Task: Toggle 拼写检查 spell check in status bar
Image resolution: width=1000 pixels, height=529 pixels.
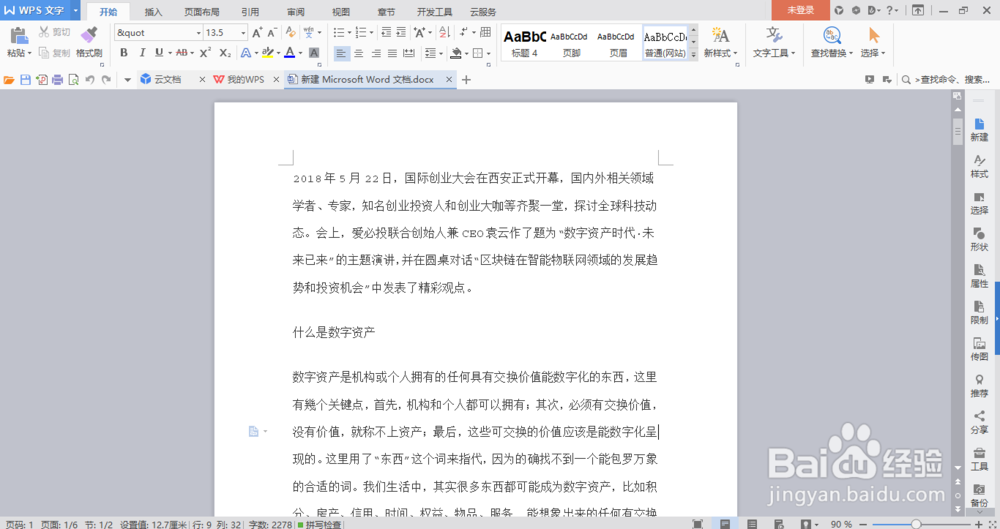Action: coord(320,524)
